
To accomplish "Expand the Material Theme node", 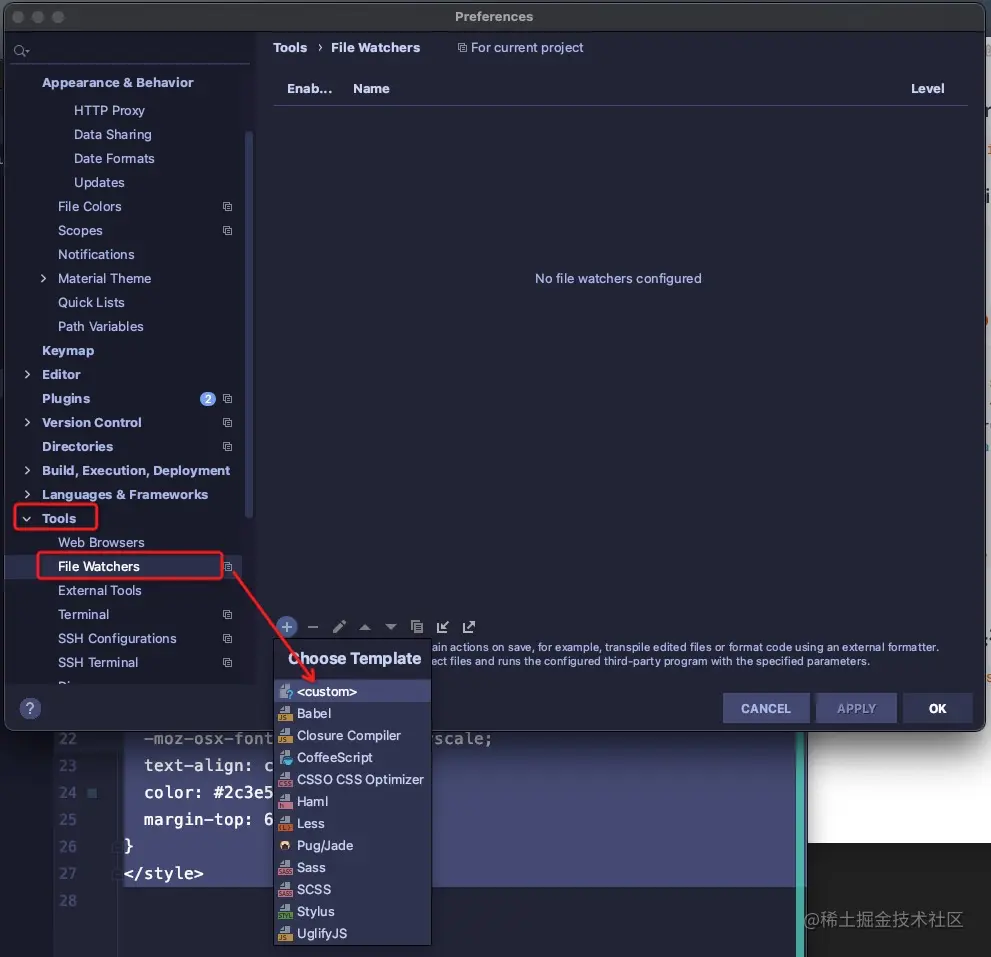I will click(x=43, y=279).
